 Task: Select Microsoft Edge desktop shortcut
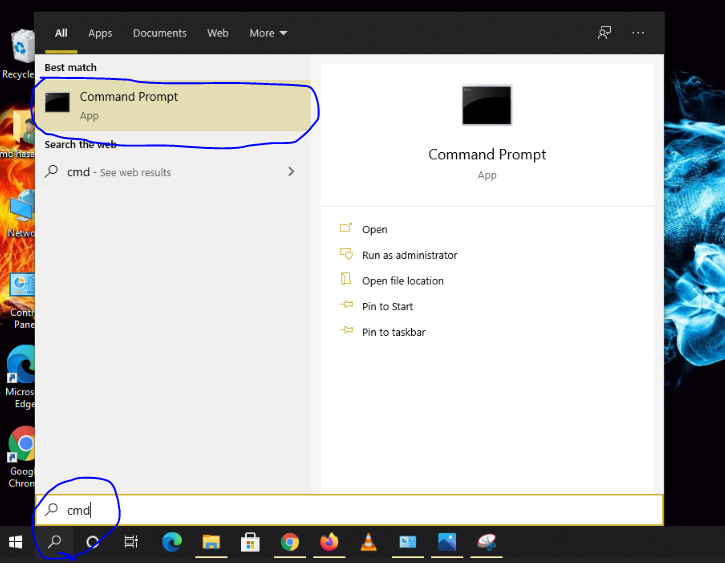point(19,377)
